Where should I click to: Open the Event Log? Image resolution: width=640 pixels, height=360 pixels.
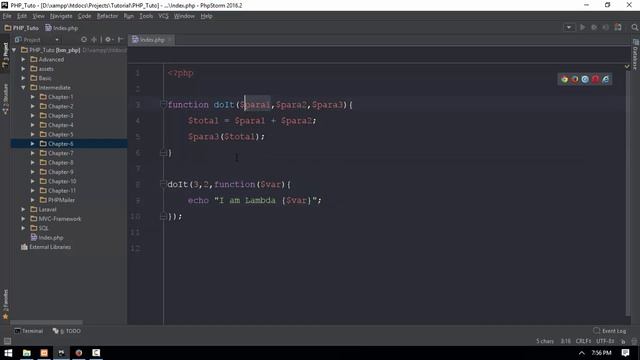pos(609,331)
